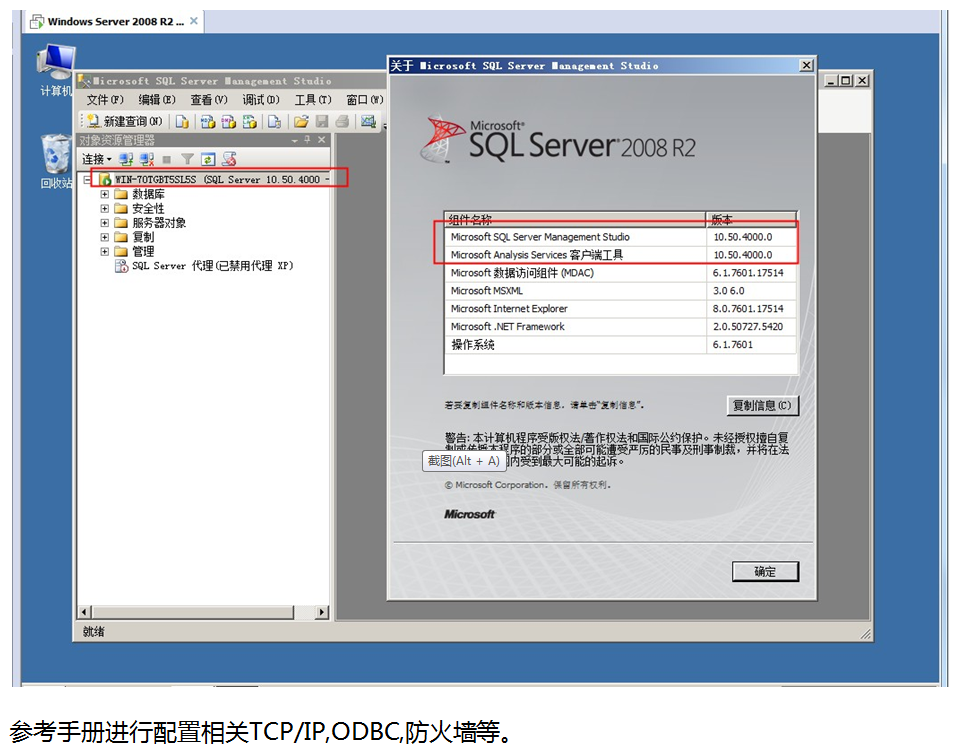Screen dimensions: 959x747
Task: Click the 复制信息(C) button
Action: click(763, 405)
